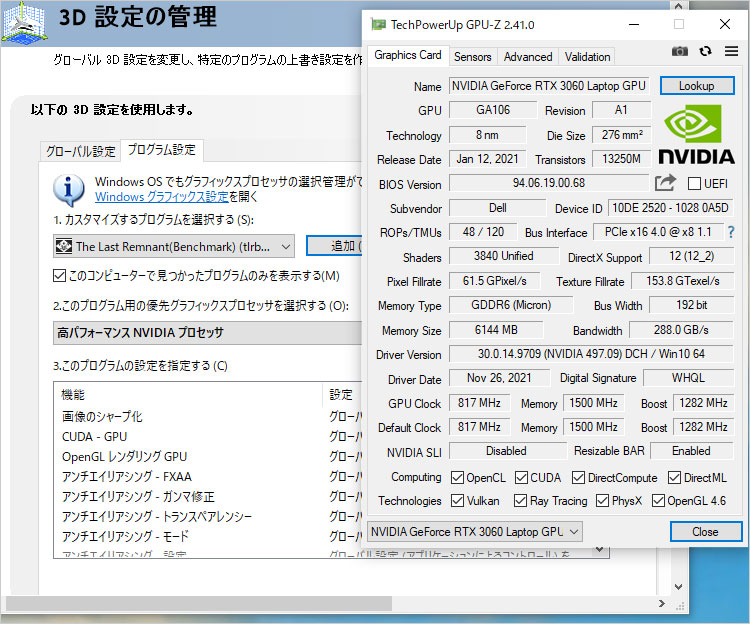Click the BIOS Version value field
This screenshot has width=750, height=624.
coord(549,183)
